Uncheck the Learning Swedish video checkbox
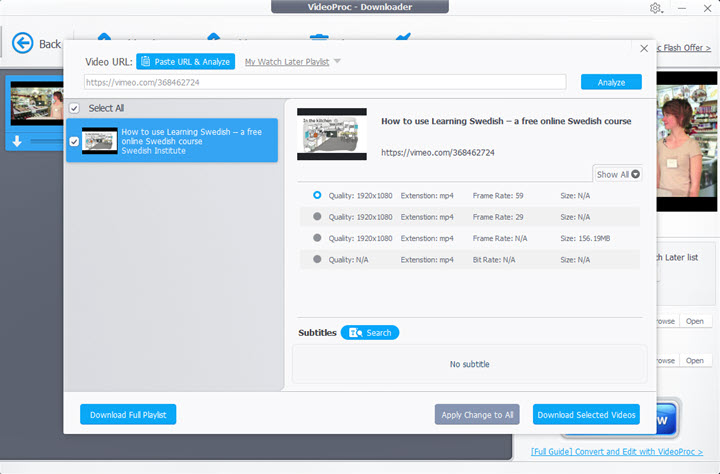 coord(74,141)
